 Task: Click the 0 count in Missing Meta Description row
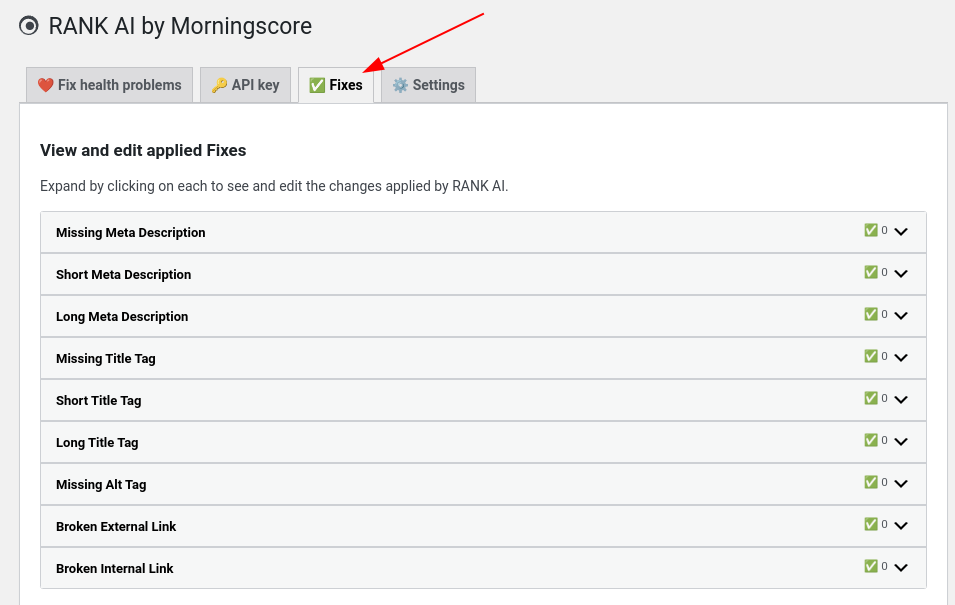884,230
